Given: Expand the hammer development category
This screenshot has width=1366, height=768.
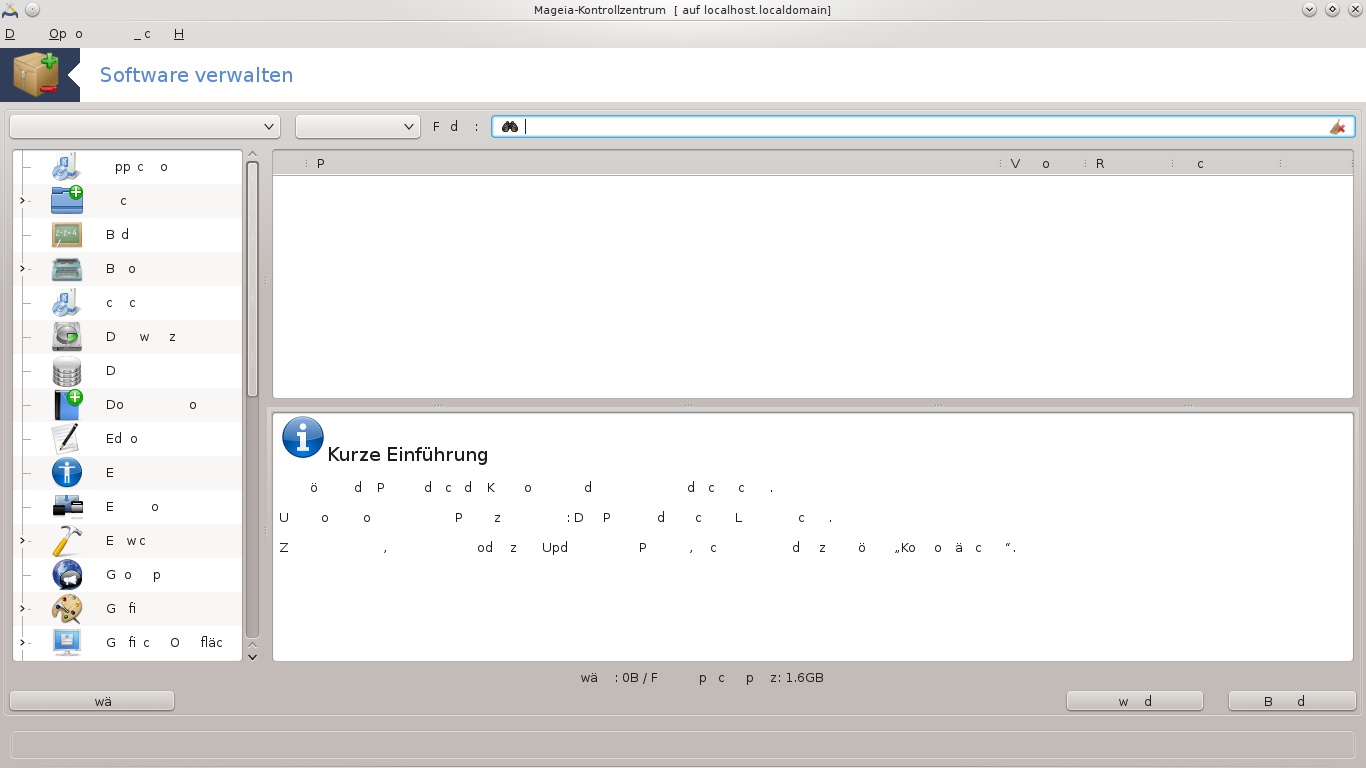Looking at the screenshot, I should [22, 541].
